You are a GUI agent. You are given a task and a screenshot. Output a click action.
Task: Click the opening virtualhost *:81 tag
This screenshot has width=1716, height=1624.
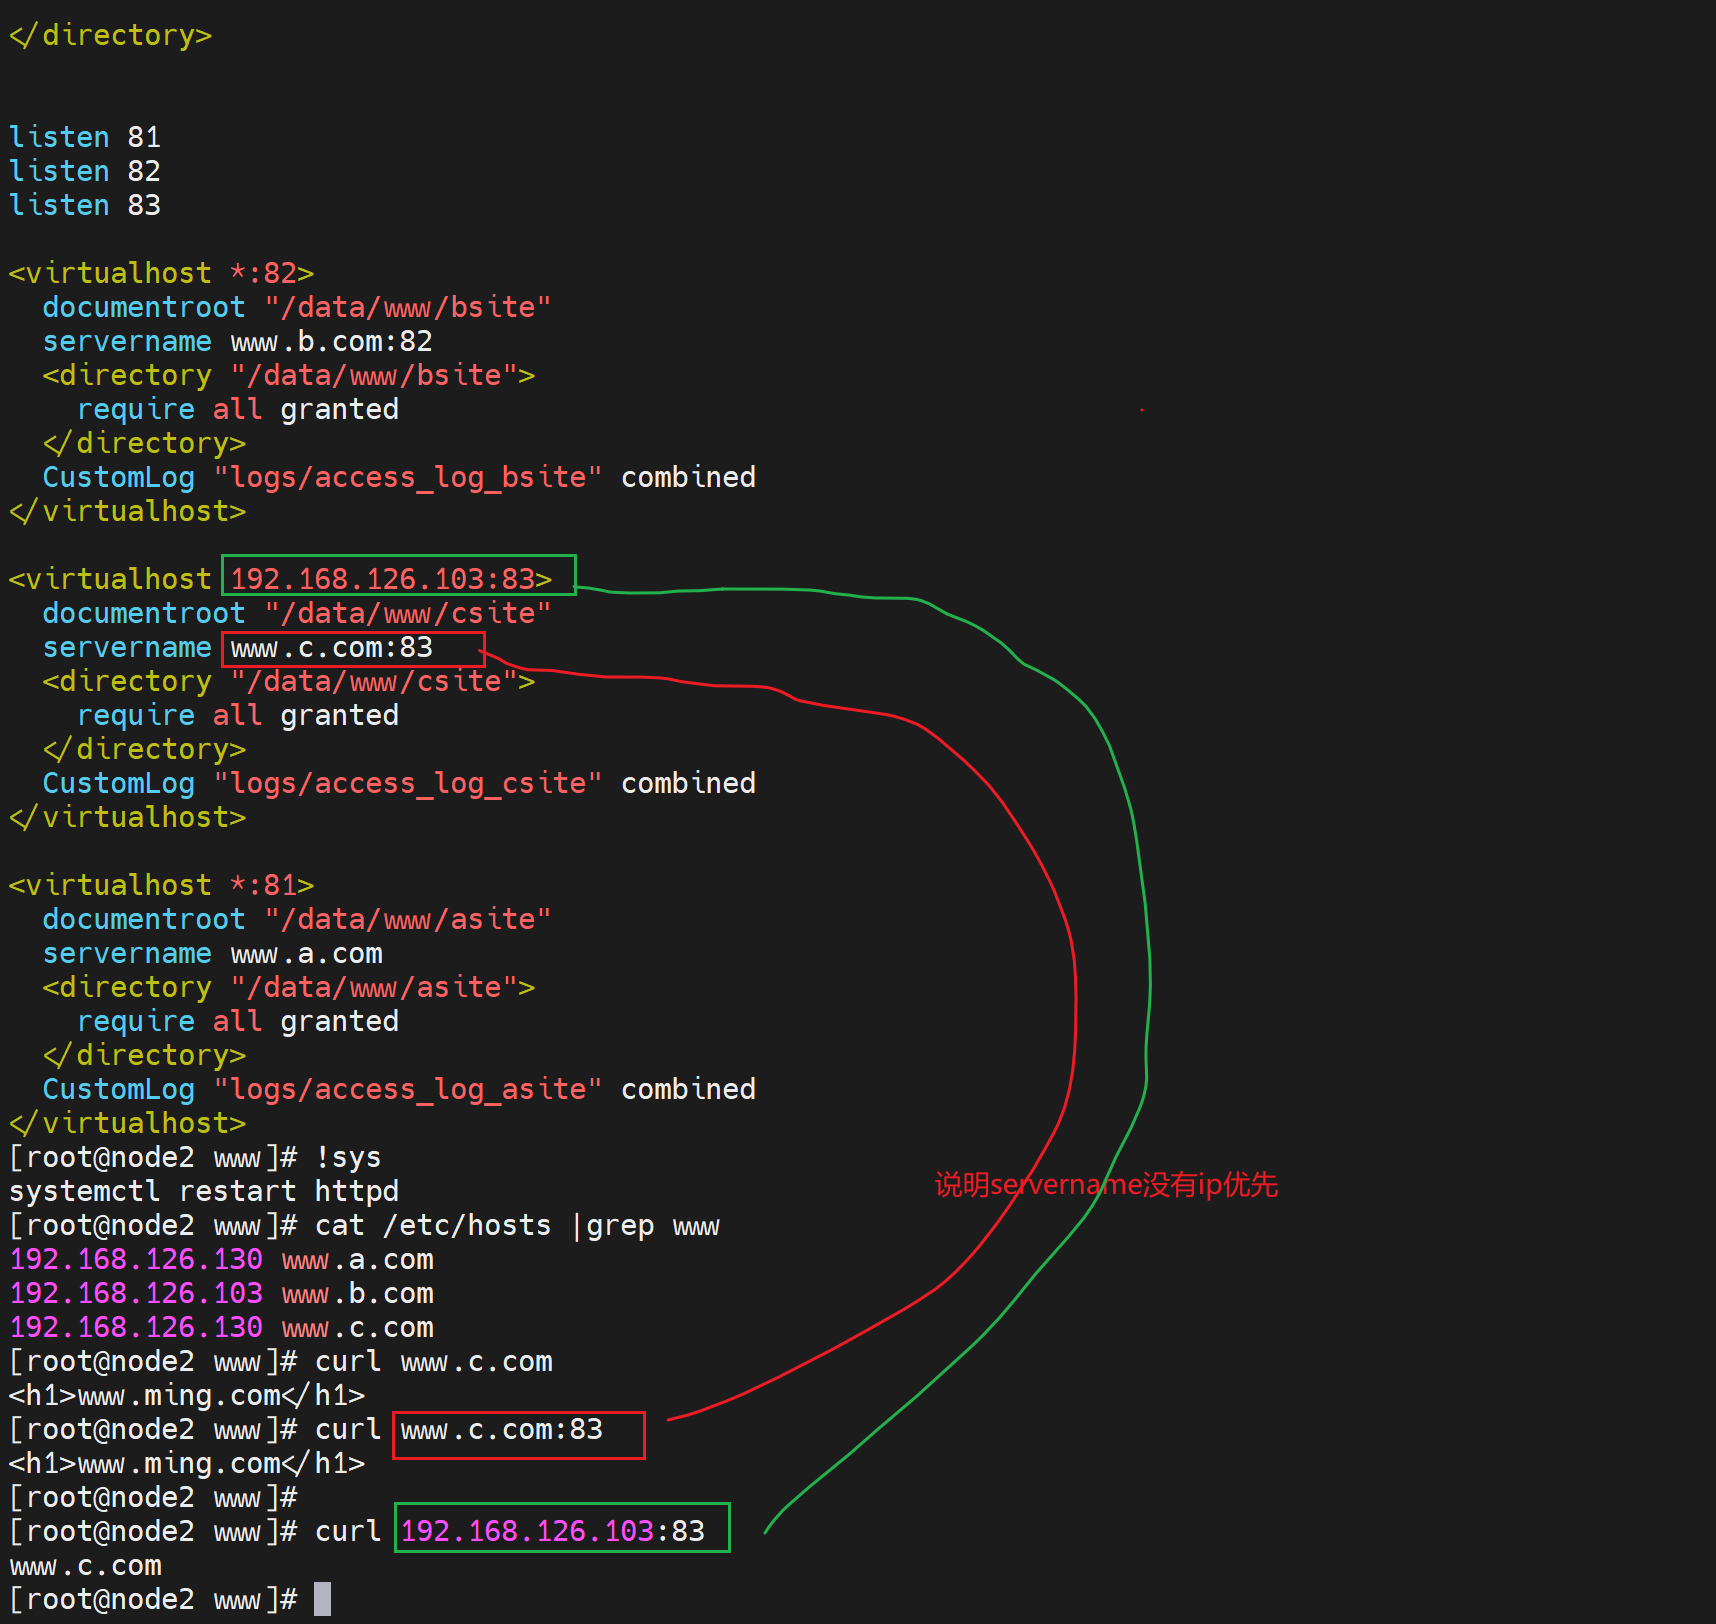pyautogui.click(x=161, y=885)
